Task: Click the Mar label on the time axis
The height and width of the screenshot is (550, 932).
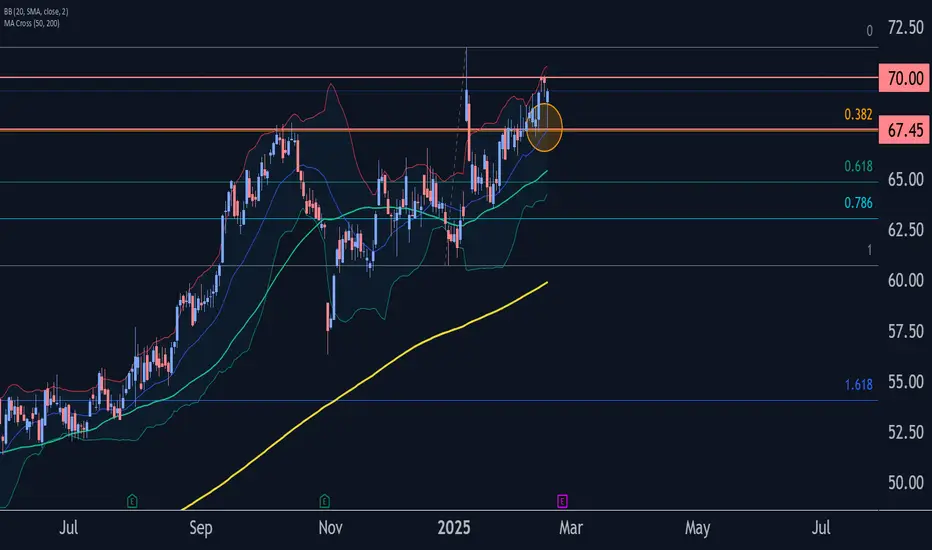Action: (x=571, y=528)
